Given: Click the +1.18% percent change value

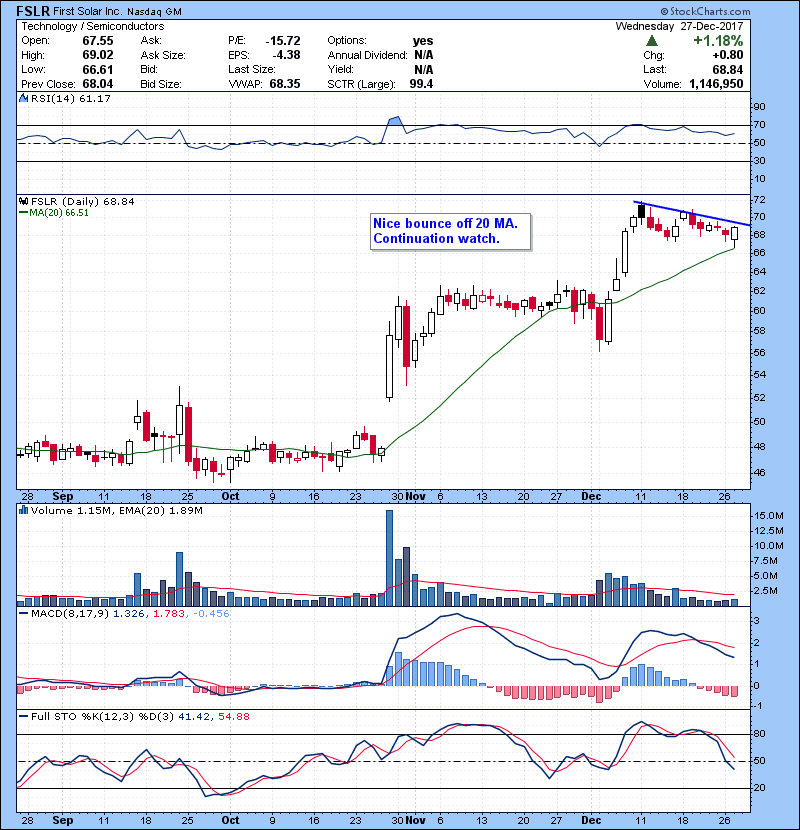Looking at the screenshot, I should coord(718,40).
